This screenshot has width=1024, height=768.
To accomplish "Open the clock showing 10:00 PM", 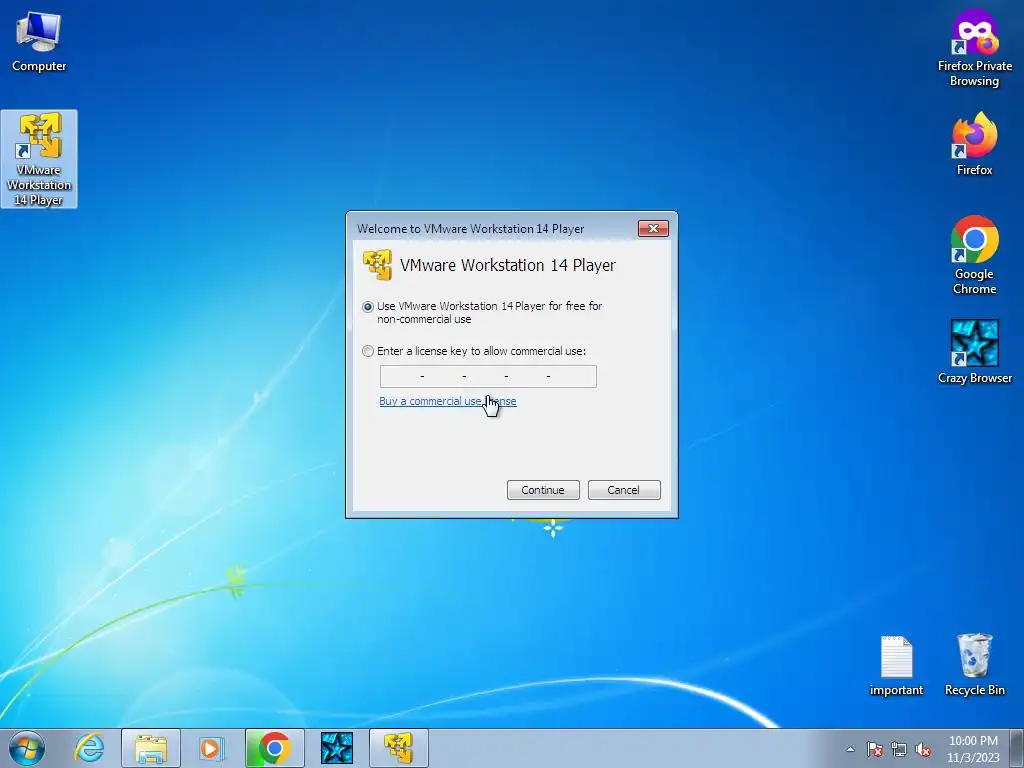I will [x=973, y=748].
